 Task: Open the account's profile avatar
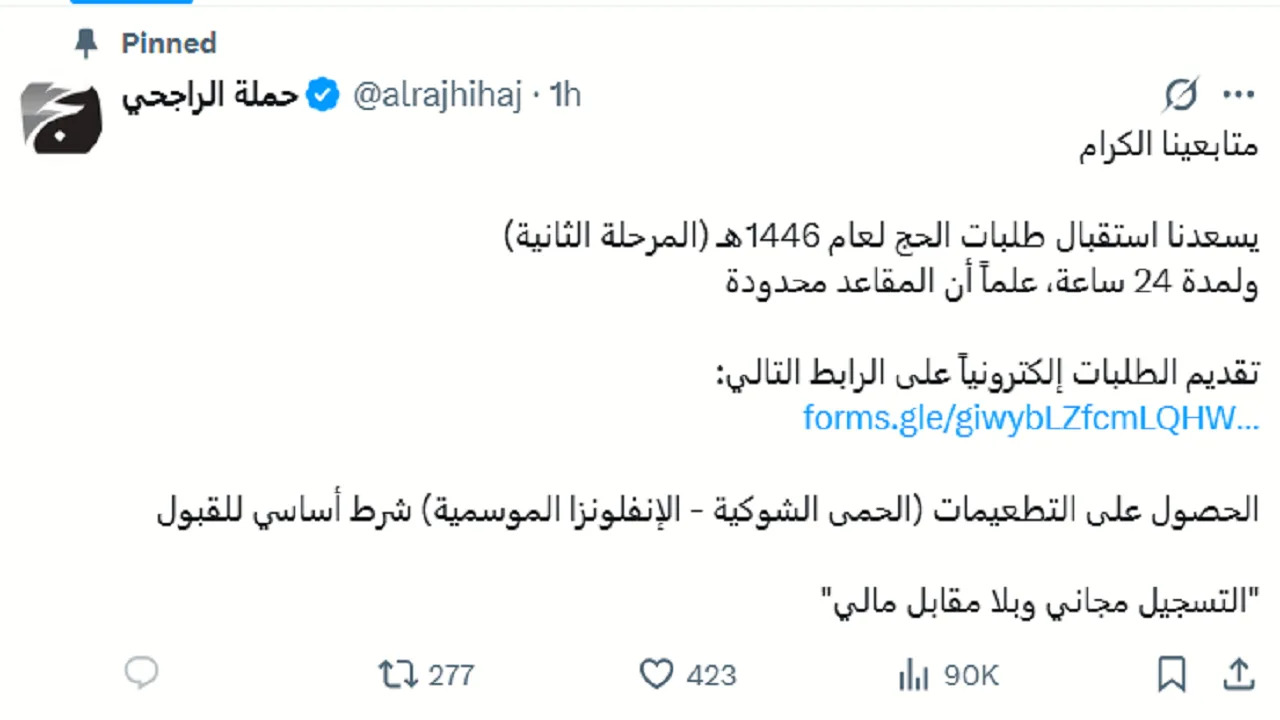coord(61,119)
